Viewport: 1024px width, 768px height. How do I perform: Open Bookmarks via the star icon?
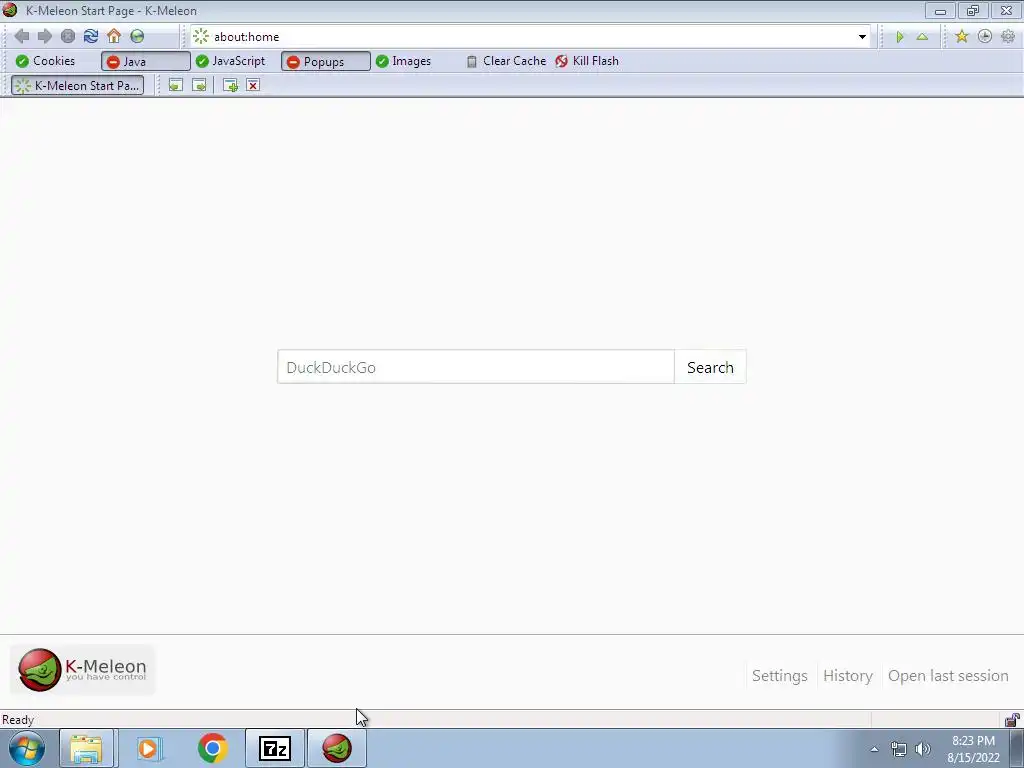coord(961,37)
